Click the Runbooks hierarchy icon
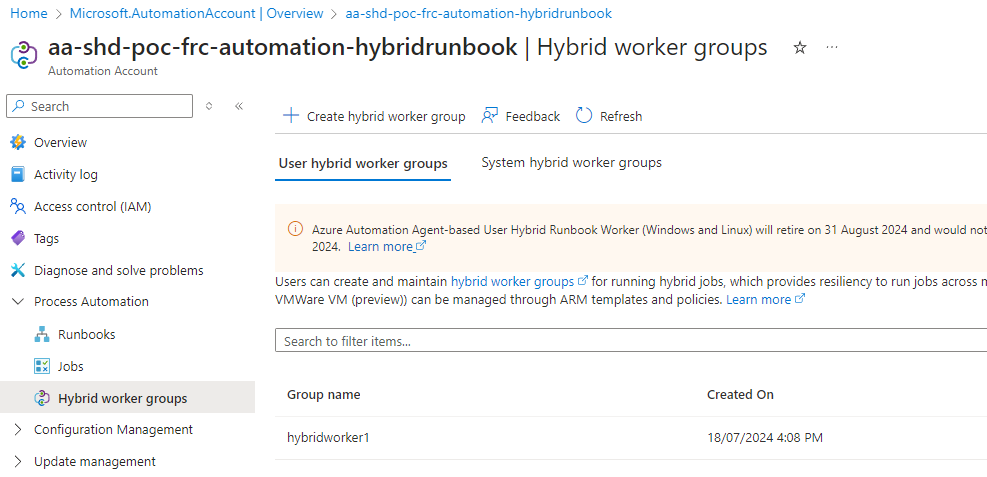 coord(42,334)
